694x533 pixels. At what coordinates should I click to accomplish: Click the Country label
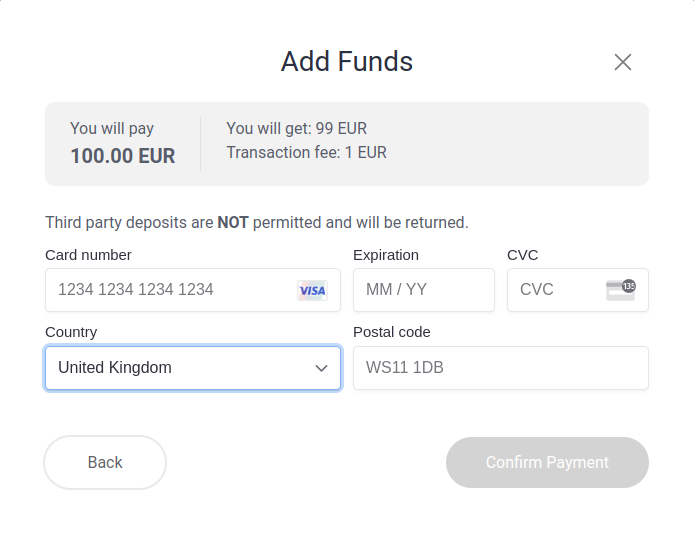71,332
